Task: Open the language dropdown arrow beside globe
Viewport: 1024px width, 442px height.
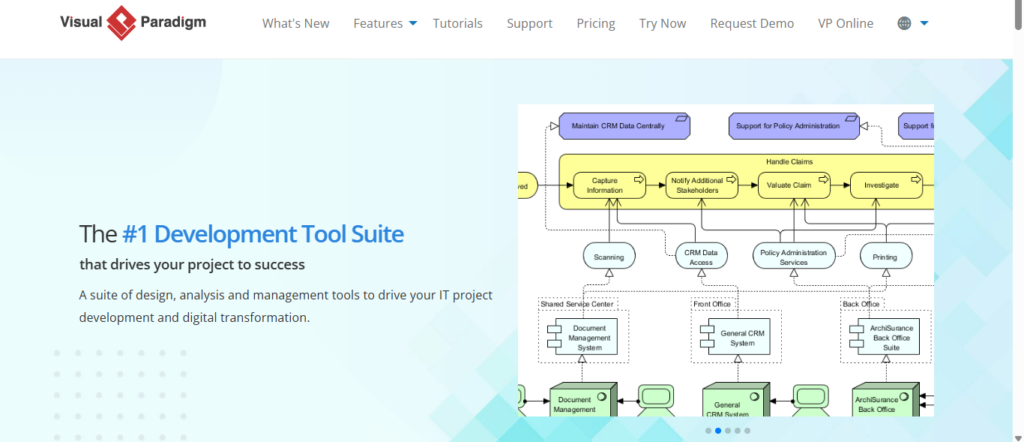Action: pyautogui.click(x=924, y=24)
